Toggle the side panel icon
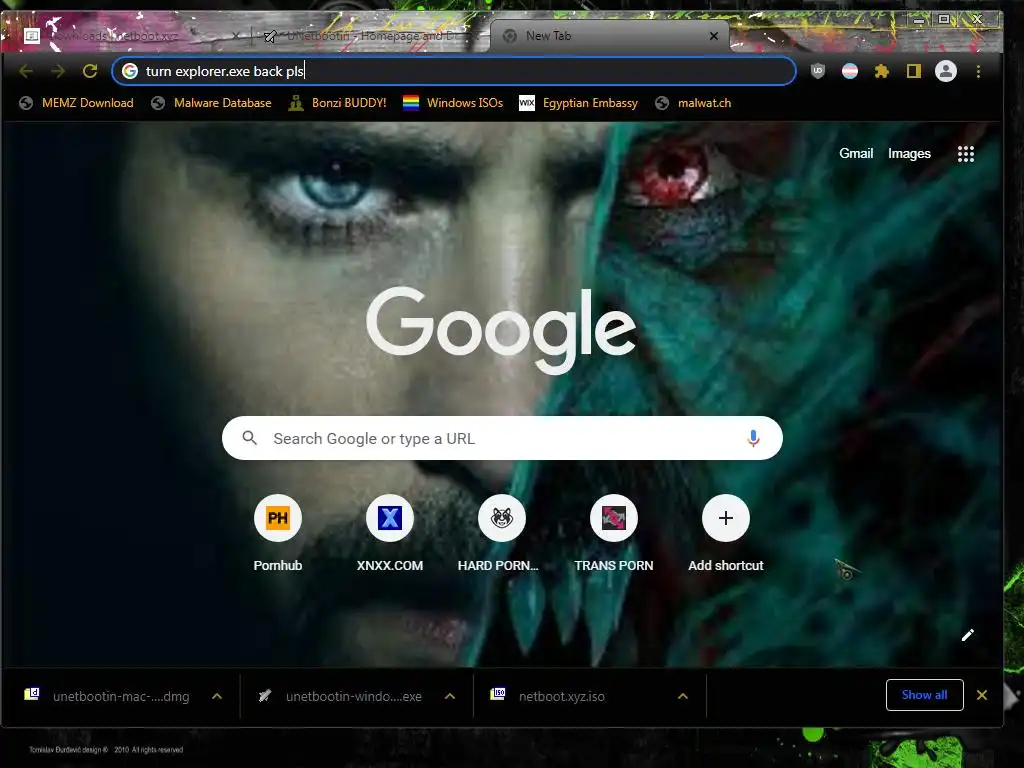The image size is (1024, 768). pyautogui.click(x=914, y=71)
